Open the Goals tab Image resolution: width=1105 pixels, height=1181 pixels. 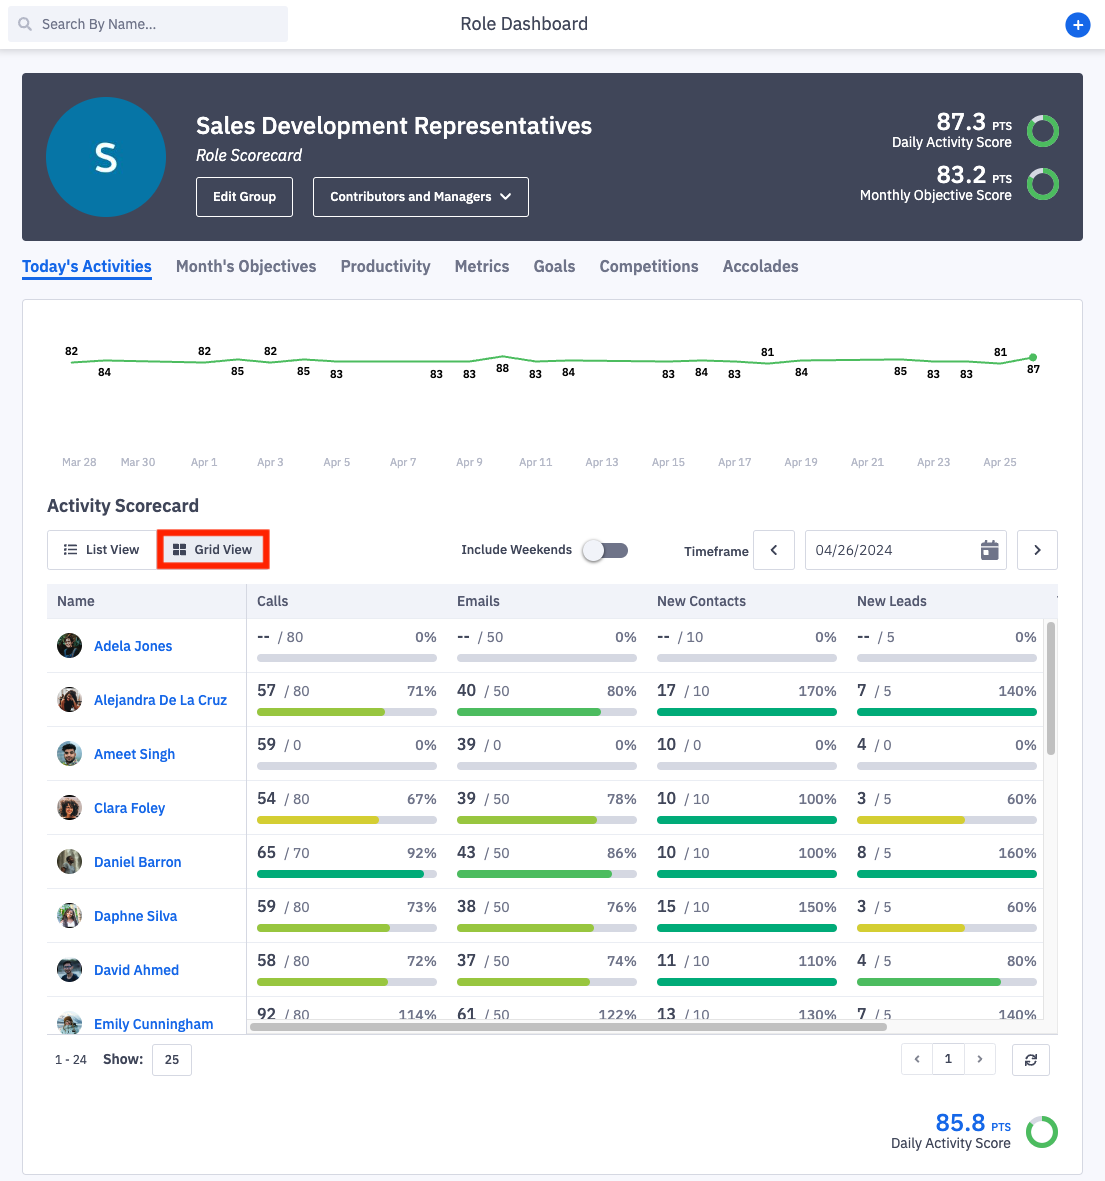pyautogui.click(x=554, y=267)
